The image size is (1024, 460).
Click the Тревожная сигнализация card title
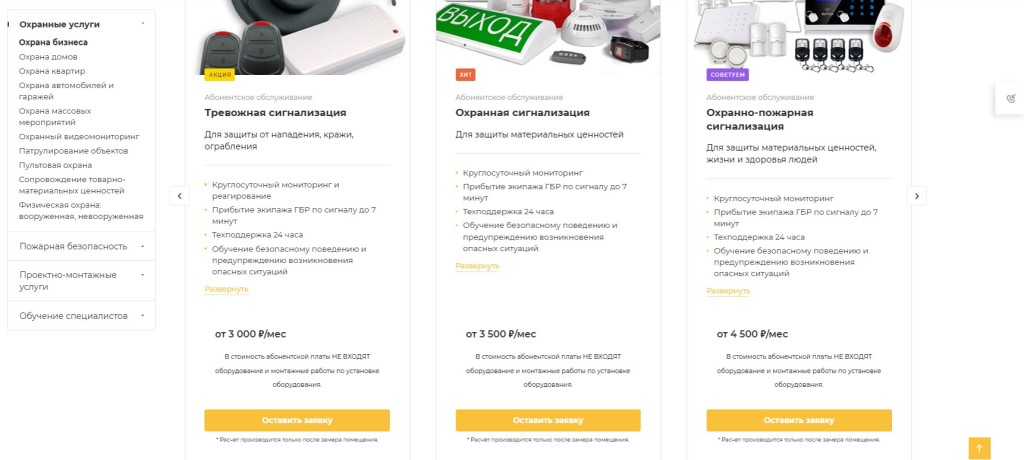click(275, 113)
